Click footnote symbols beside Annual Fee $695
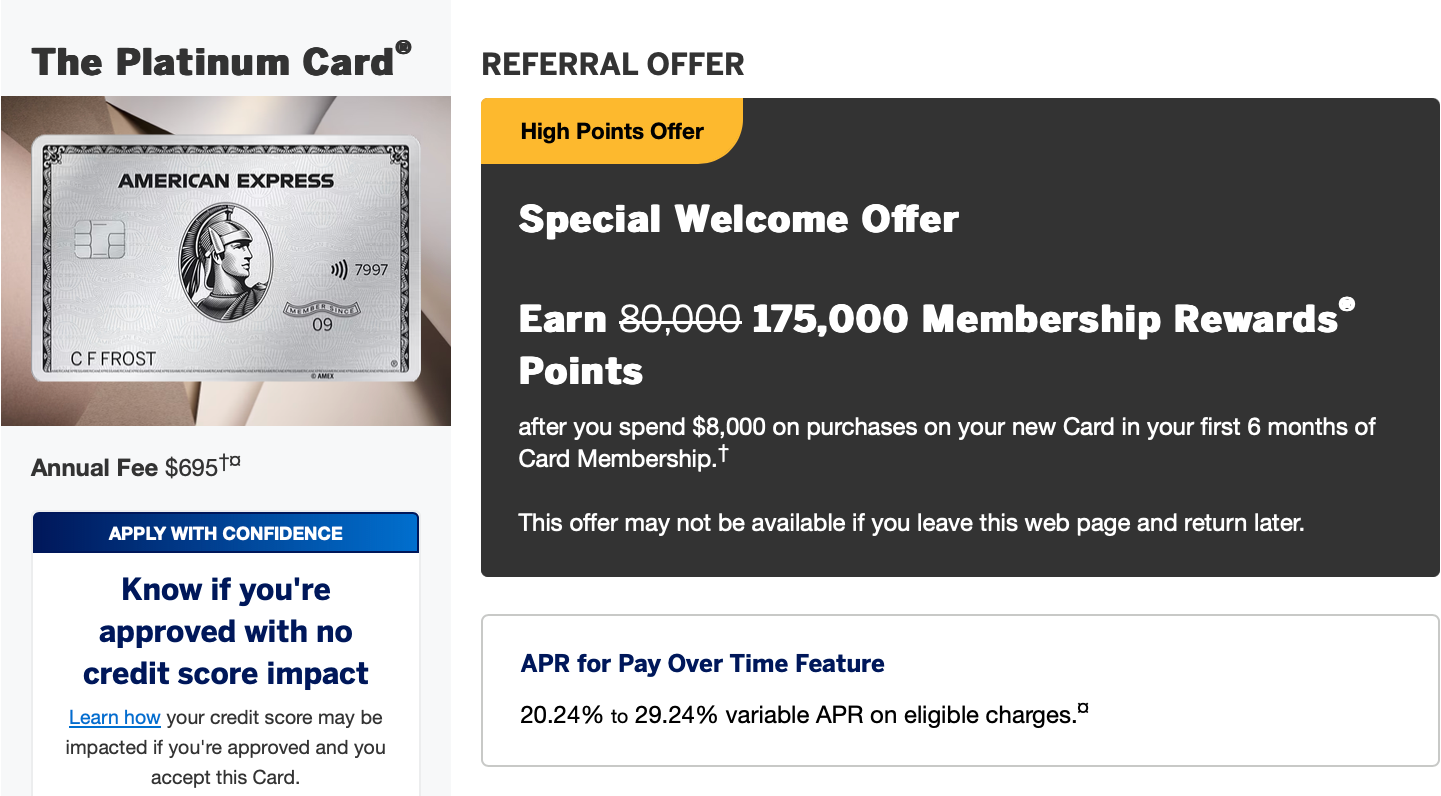The height and width of the screenshot is (796, 1441). tap(230, 462)
